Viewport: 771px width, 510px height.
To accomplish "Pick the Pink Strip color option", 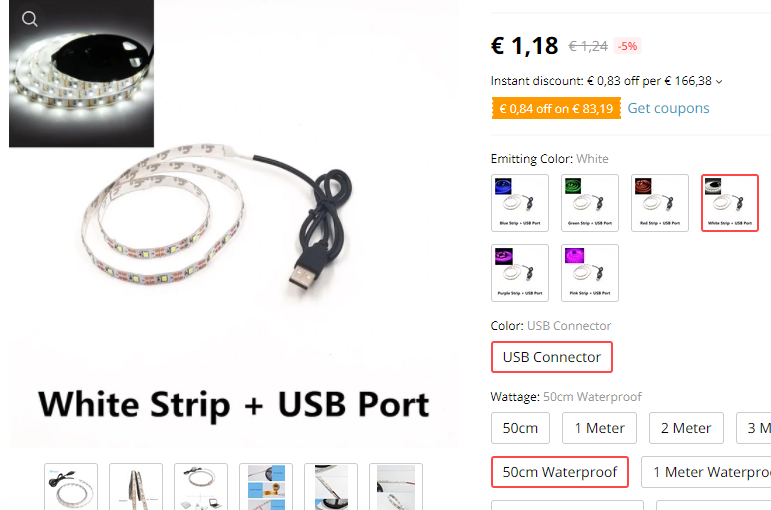I will coord(590,273).
